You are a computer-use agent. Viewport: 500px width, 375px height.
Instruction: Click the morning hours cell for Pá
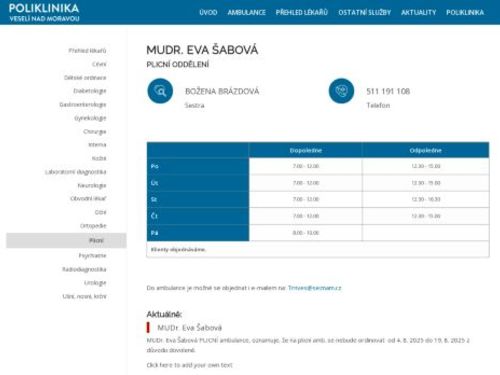pyautogui.click(x=306, y=233)
